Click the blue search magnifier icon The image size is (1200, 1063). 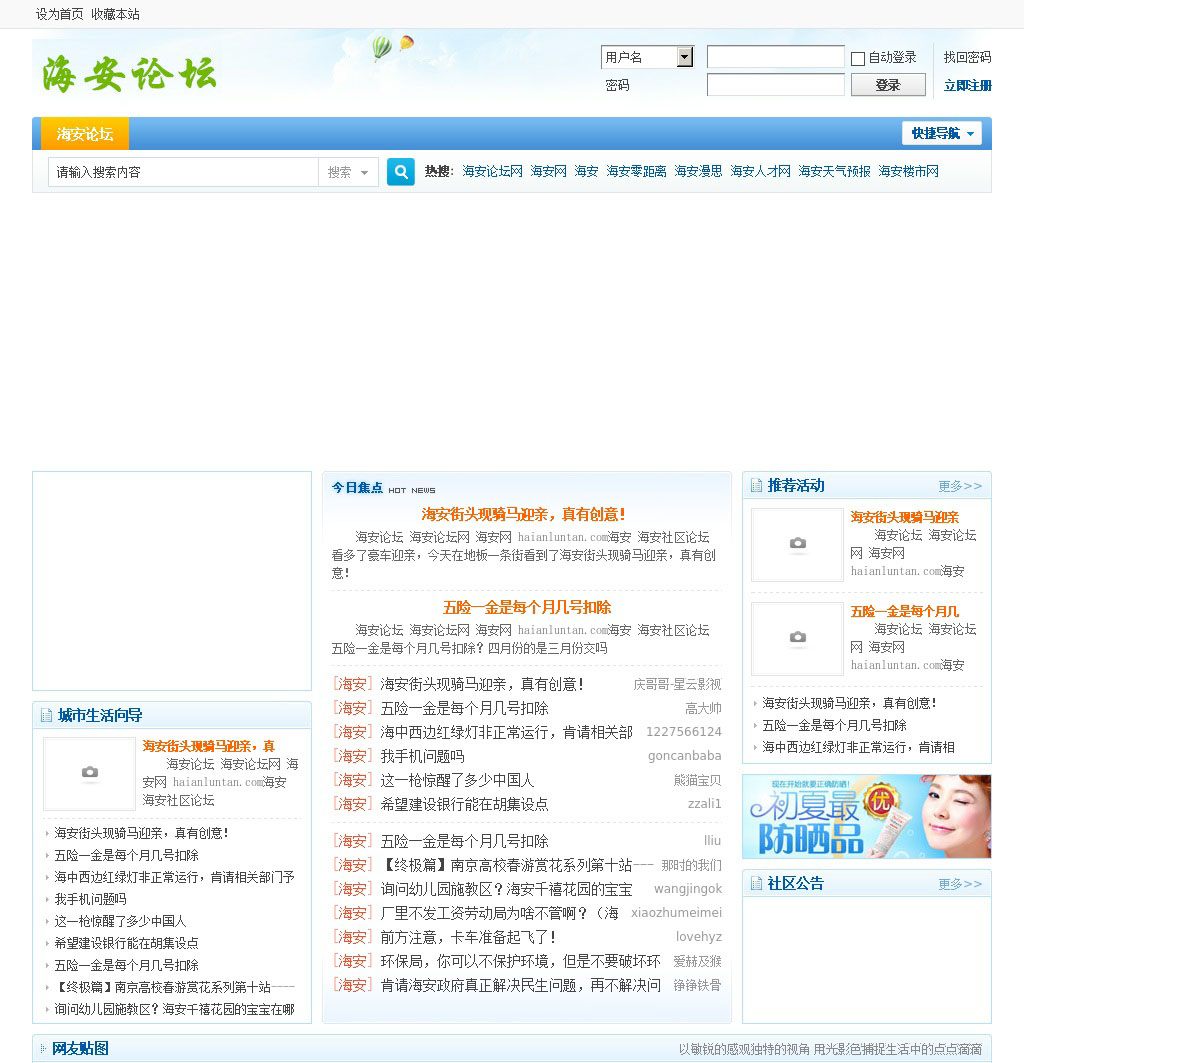[400, 172]
